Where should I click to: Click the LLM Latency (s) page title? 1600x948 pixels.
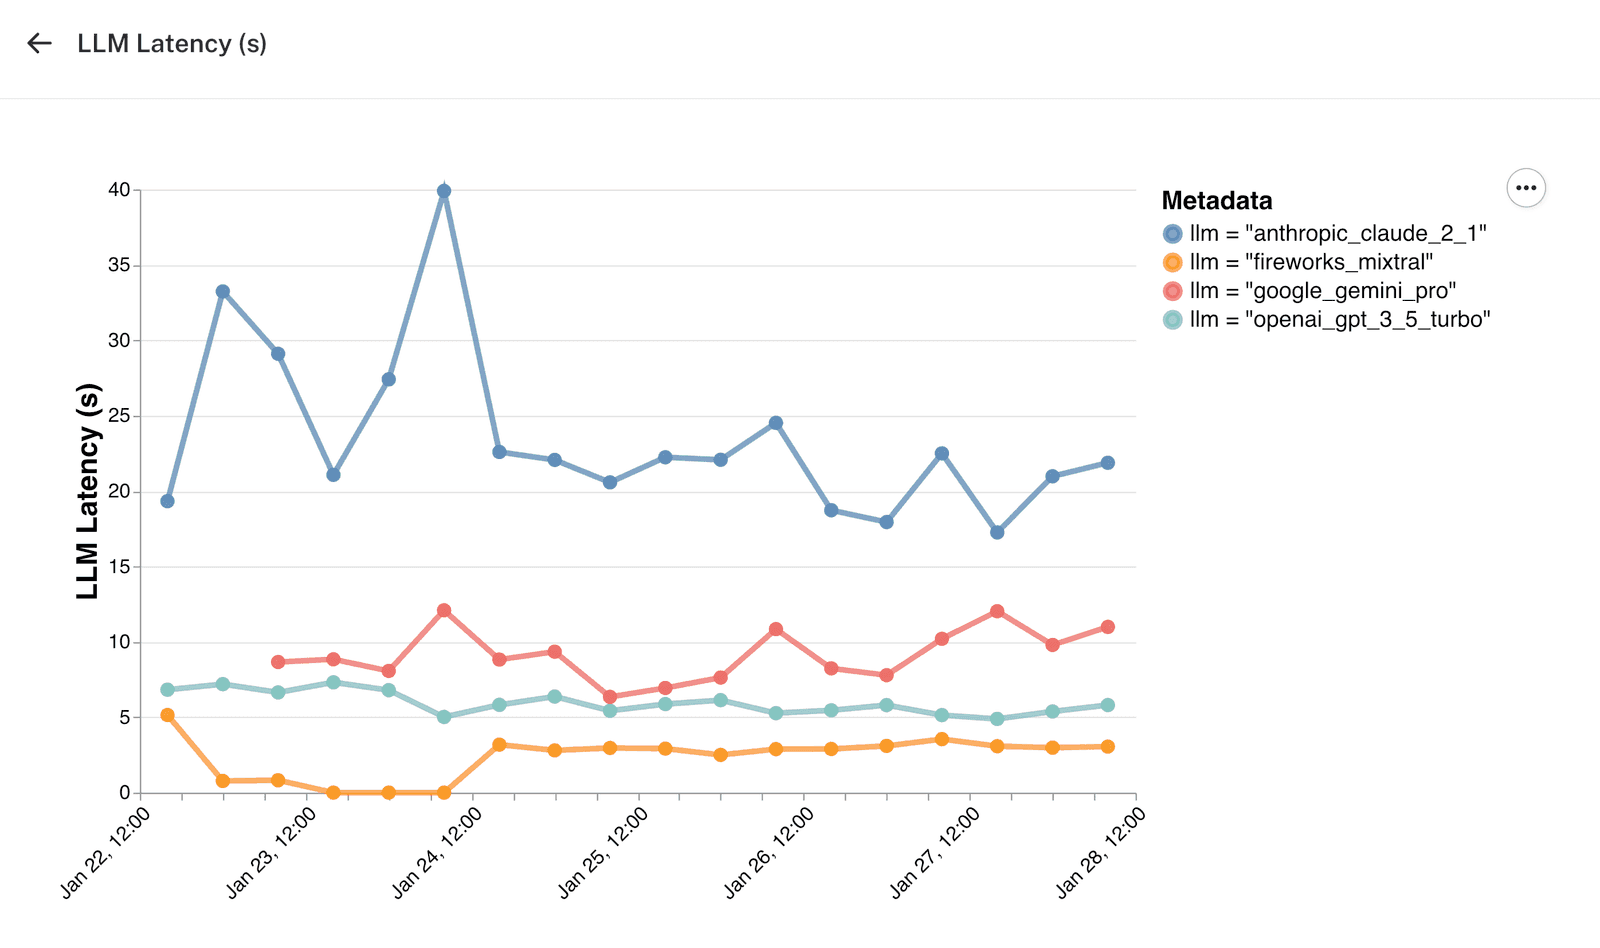(x=172, y=44)
